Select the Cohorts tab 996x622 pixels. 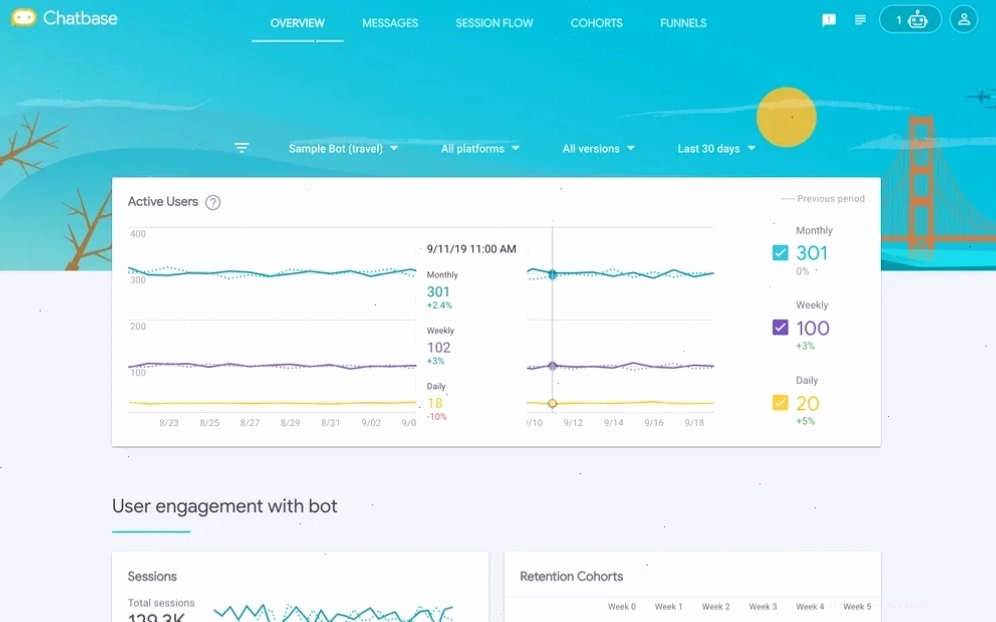[x=596, y=23]
